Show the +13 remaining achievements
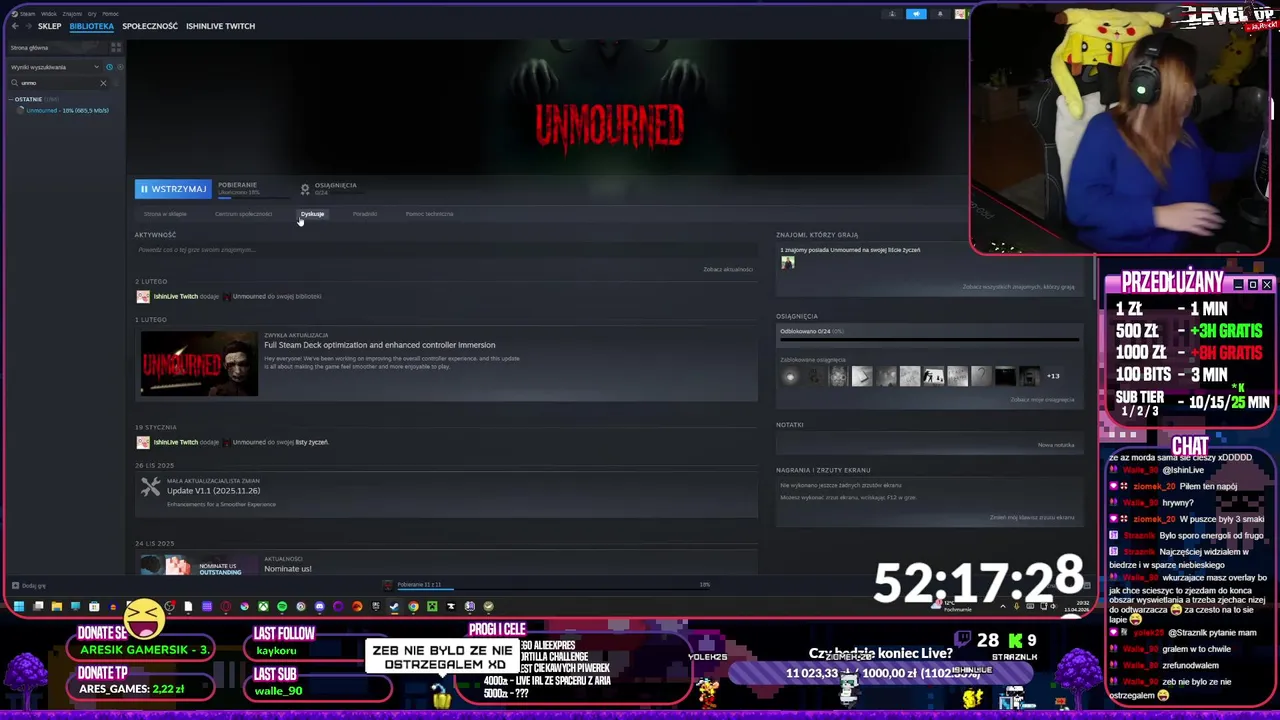Viewport: 1280px width, 720px height. [1053, 376]
